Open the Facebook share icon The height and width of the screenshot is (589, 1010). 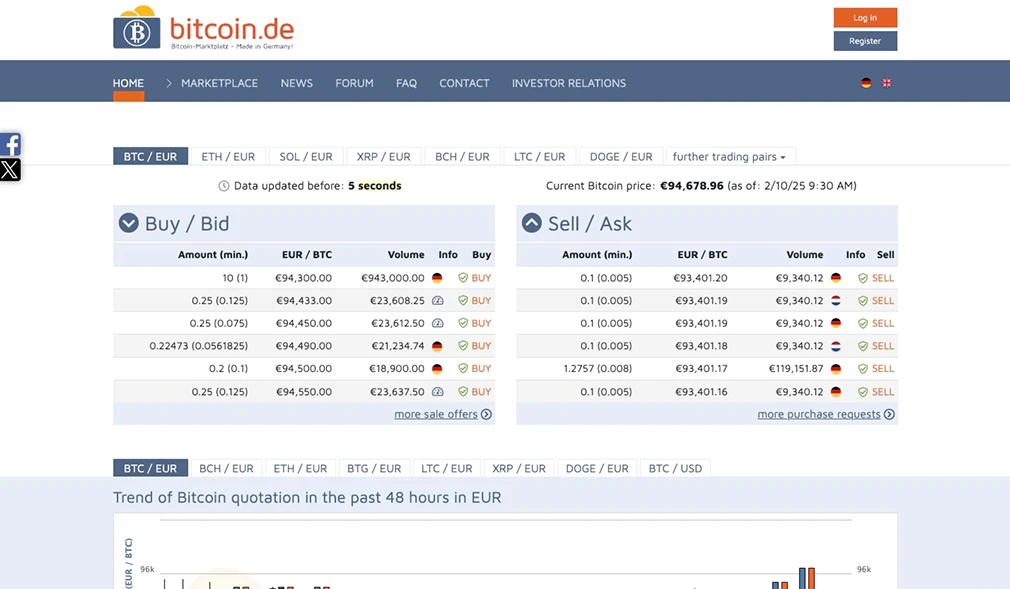[x=10, y=144]
